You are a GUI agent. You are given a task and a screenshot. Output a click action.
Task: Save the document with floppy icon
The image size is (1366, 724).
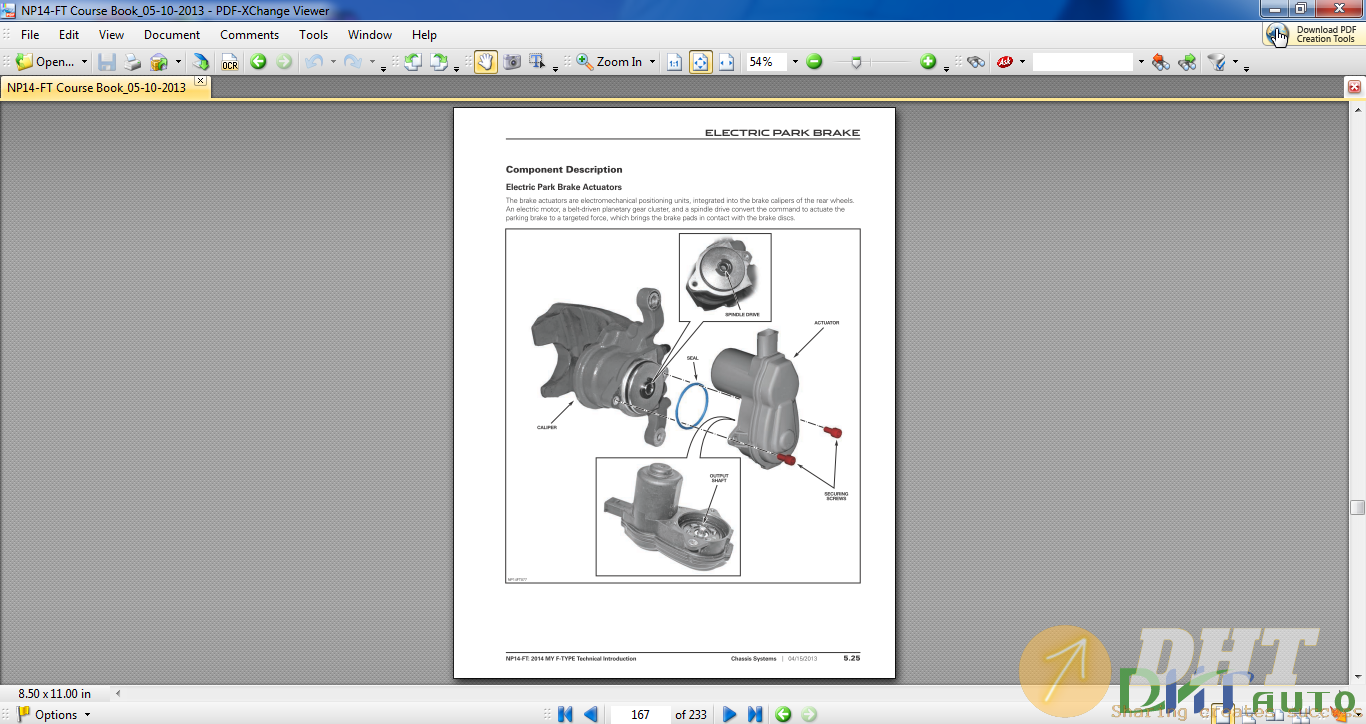click(x=107, y=62)
